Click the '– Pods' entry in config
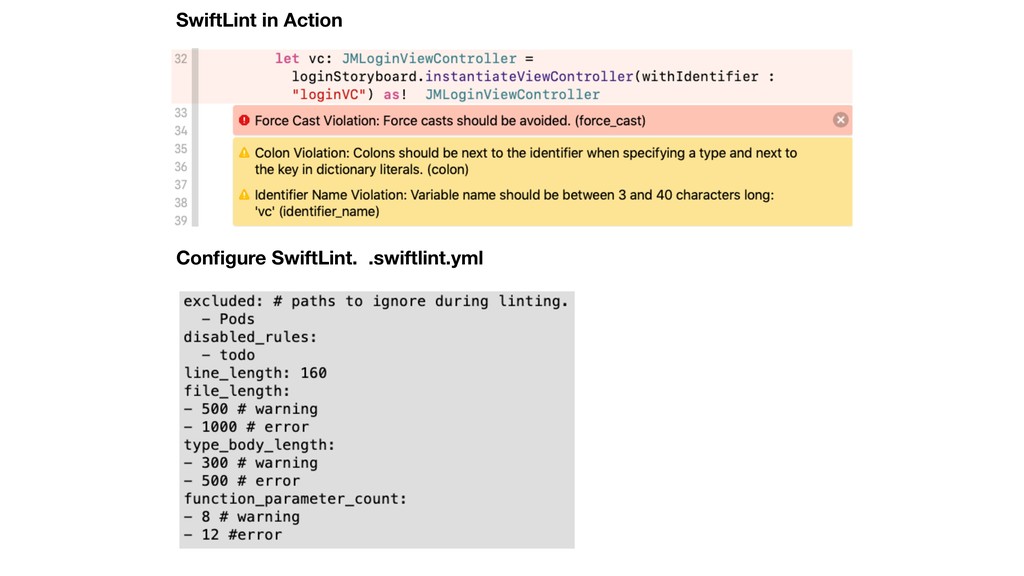Image resolution: width=1024 pixels, height=576 pixels. click(x=228, y=319)
